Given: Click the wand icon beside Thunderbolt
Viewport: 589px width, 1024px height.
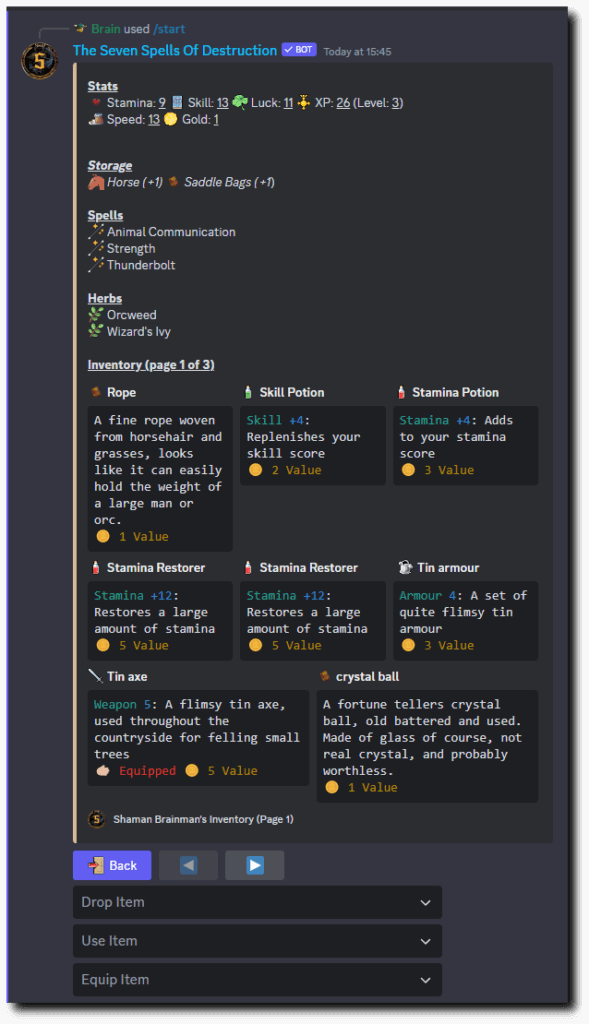Looking at the screenshot, I should pos(96,264).
